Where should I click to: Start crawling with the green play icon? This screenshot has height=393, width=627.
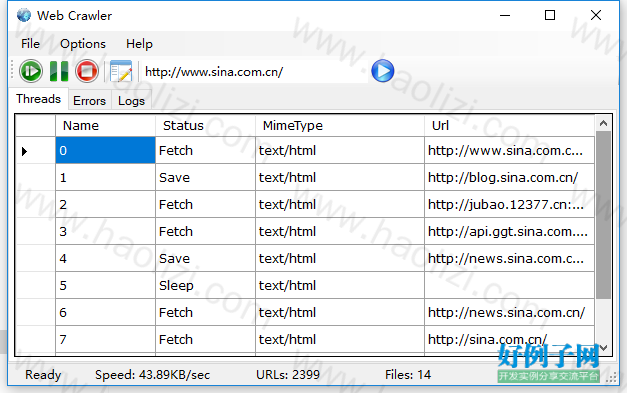(x=31, y=71)
